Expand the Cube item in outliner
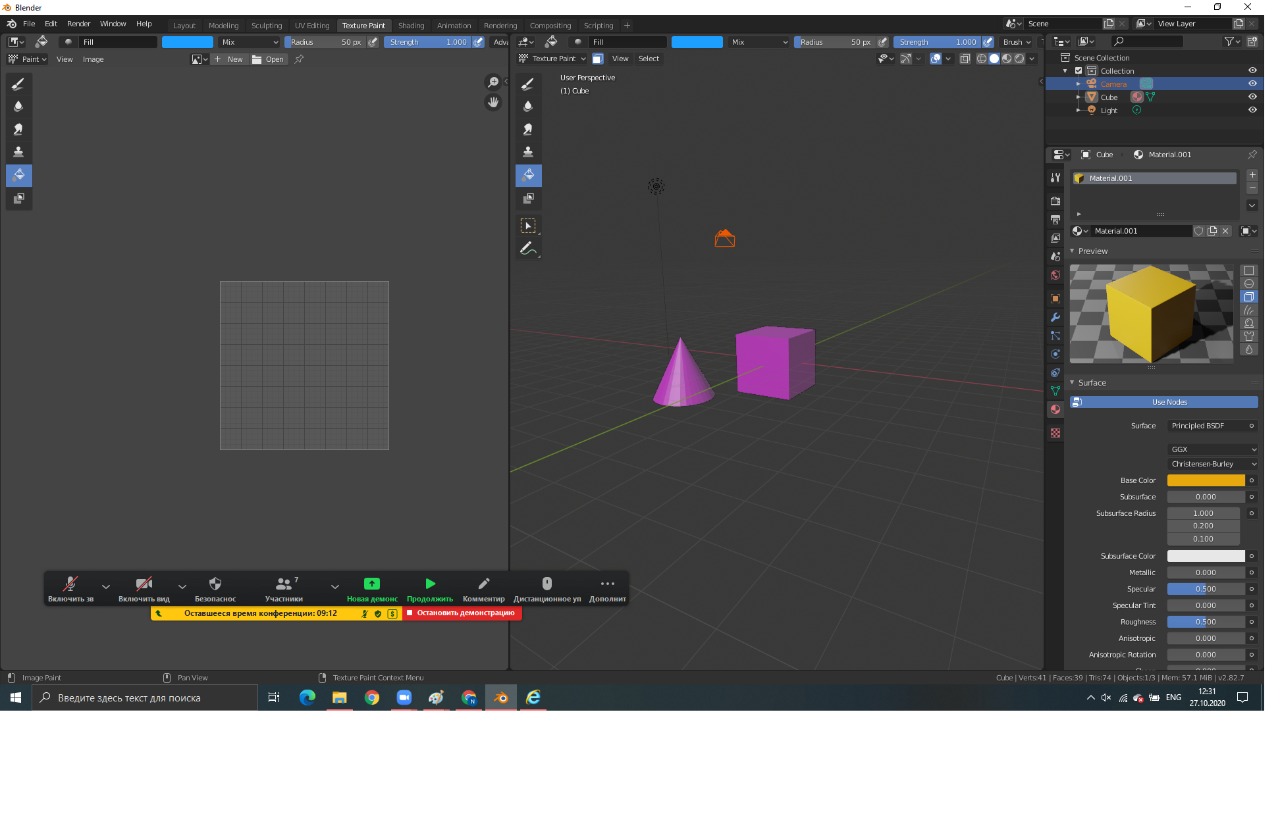This screenshot has height=837, width=1280. pos(1078,97)
